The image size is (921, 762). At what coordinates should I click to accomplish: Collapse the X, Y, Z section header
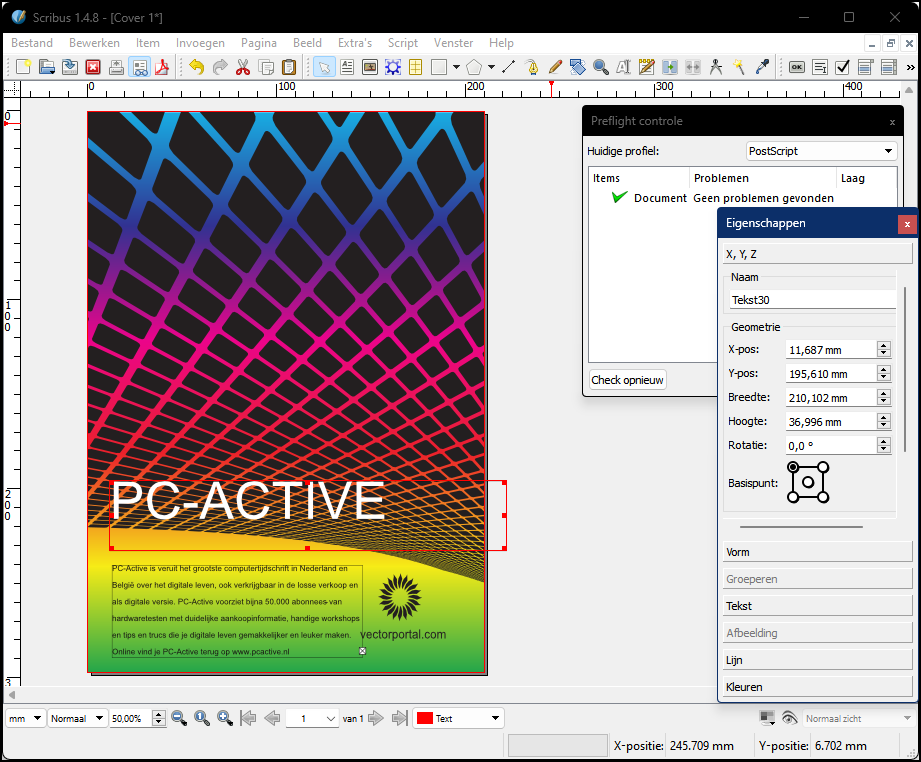pos(817,254)
